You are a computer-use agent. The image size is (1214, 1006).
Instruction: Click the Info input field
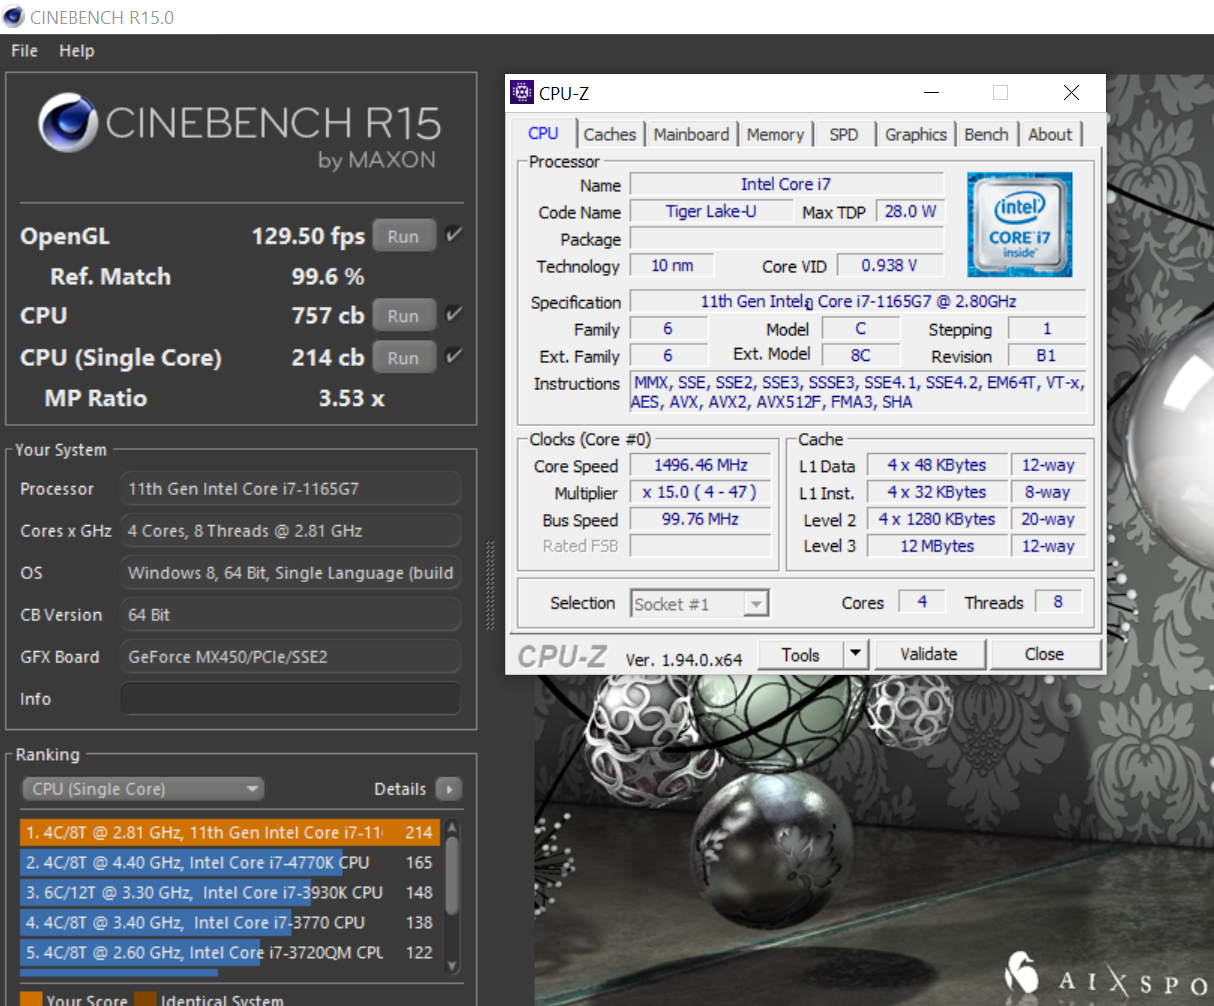[291, 699]
